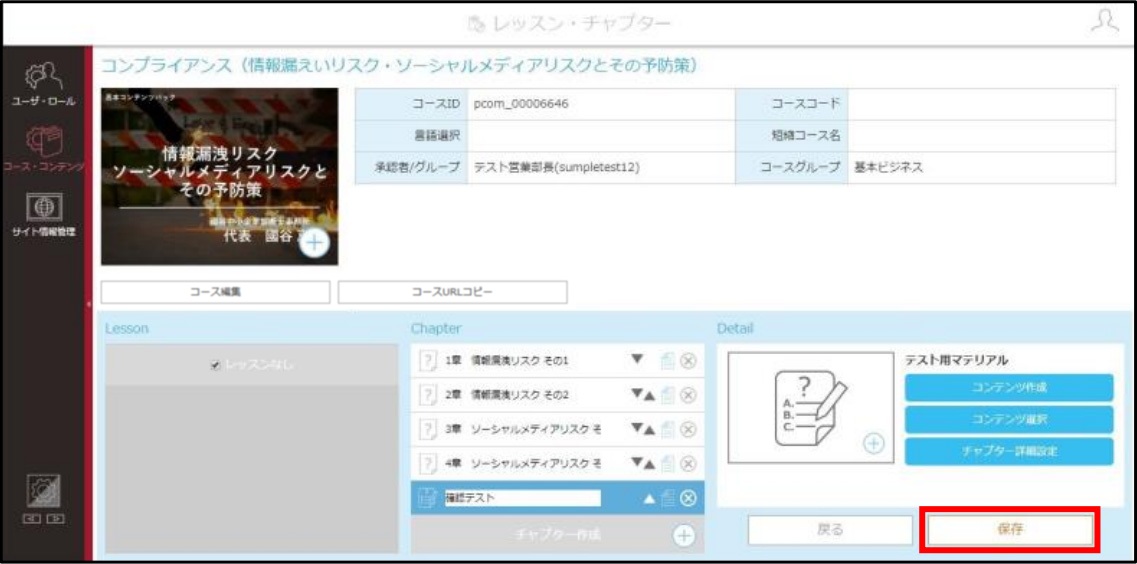Viewport: 1137px width, 564px height.
Task: Move chapter 3章 down with down arrow
Action: (x=636, y=429)
